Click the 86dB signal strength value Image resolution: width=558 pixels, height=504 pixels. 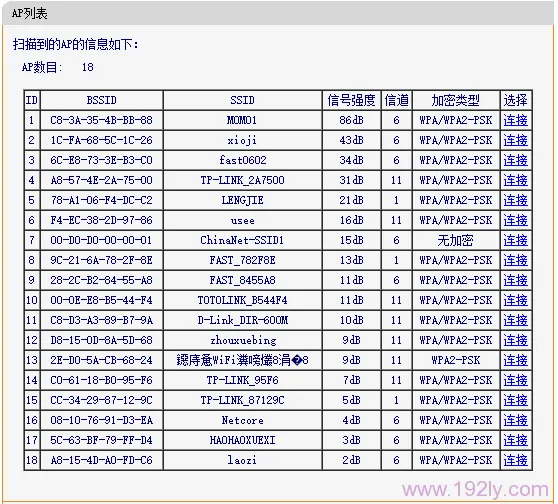click(352, 120)
